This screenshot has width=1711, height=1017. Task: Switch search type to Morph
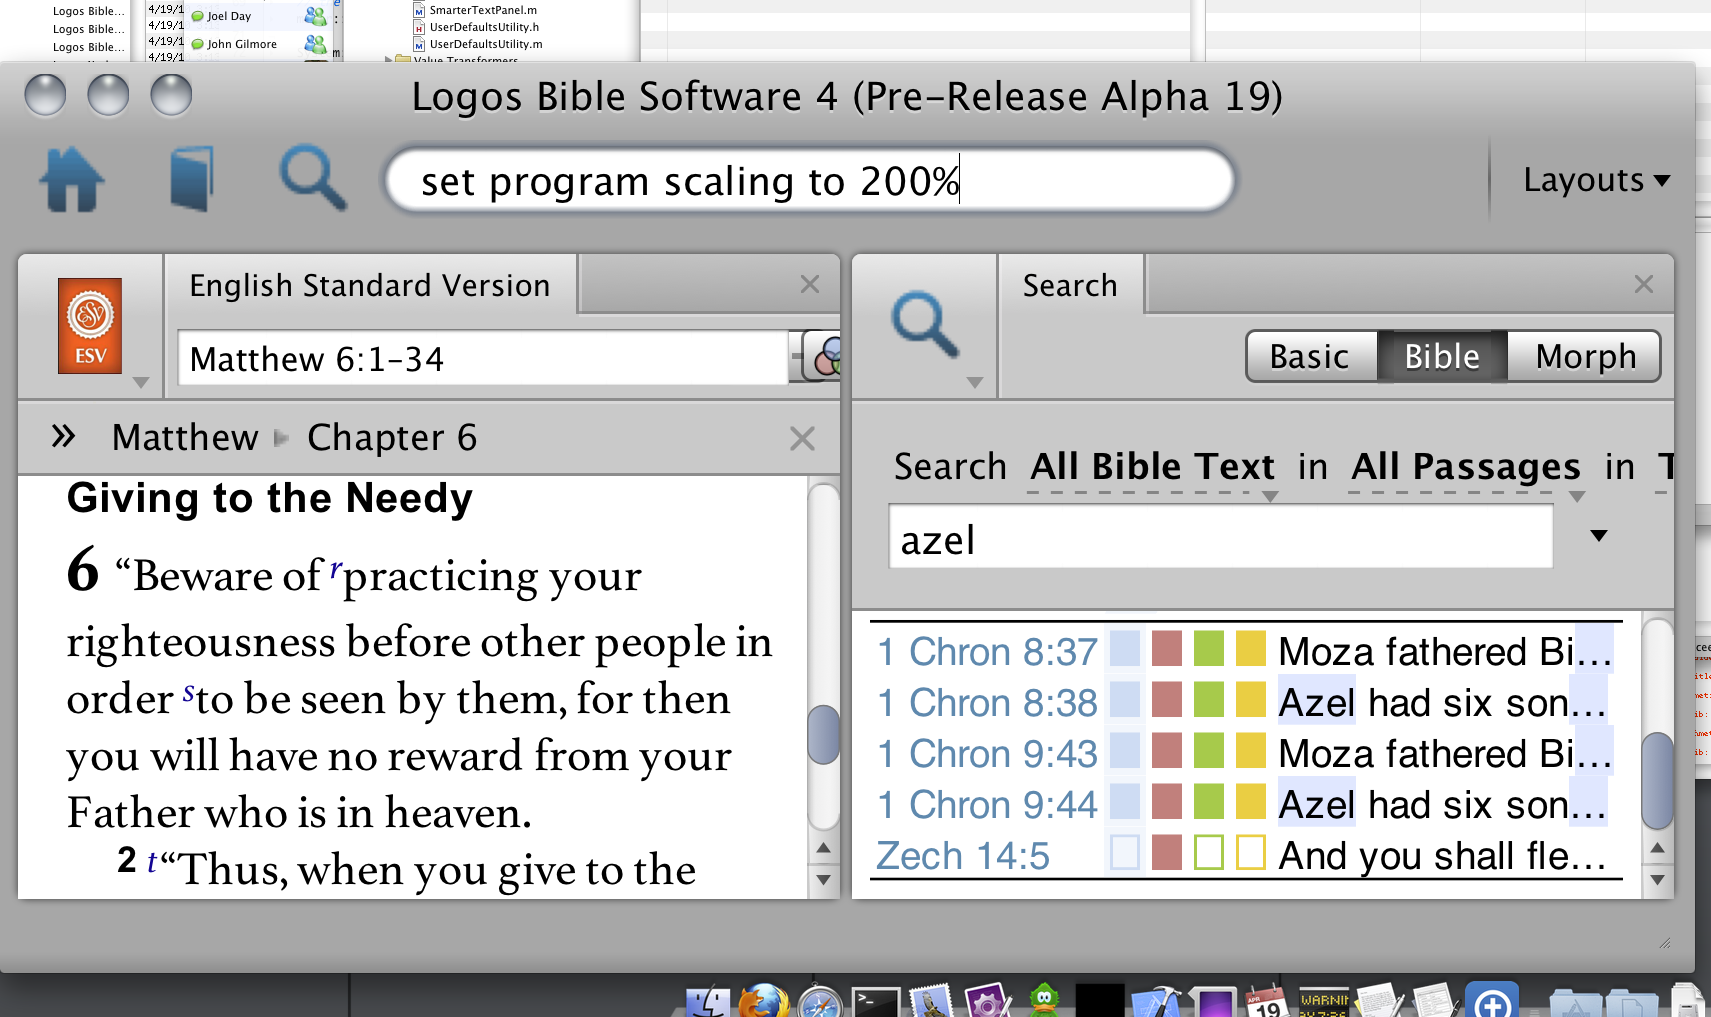pos(1586,357)
